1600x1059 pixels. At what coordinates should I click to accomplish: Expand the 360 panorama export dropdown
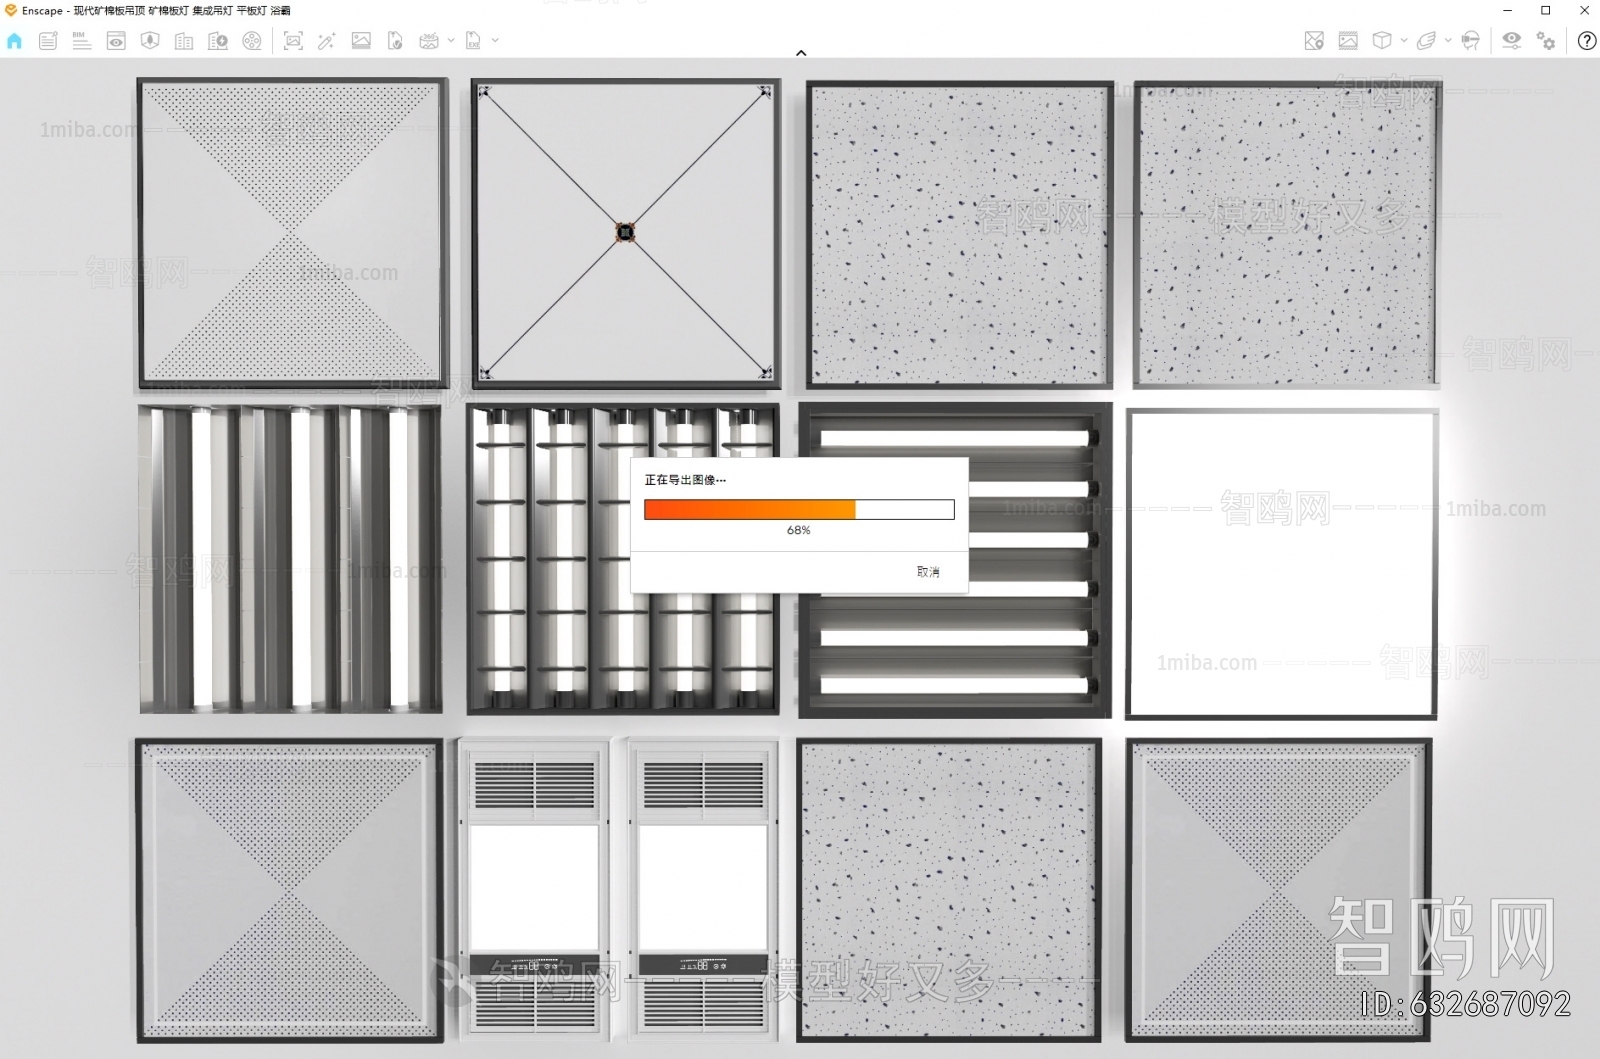451,41
